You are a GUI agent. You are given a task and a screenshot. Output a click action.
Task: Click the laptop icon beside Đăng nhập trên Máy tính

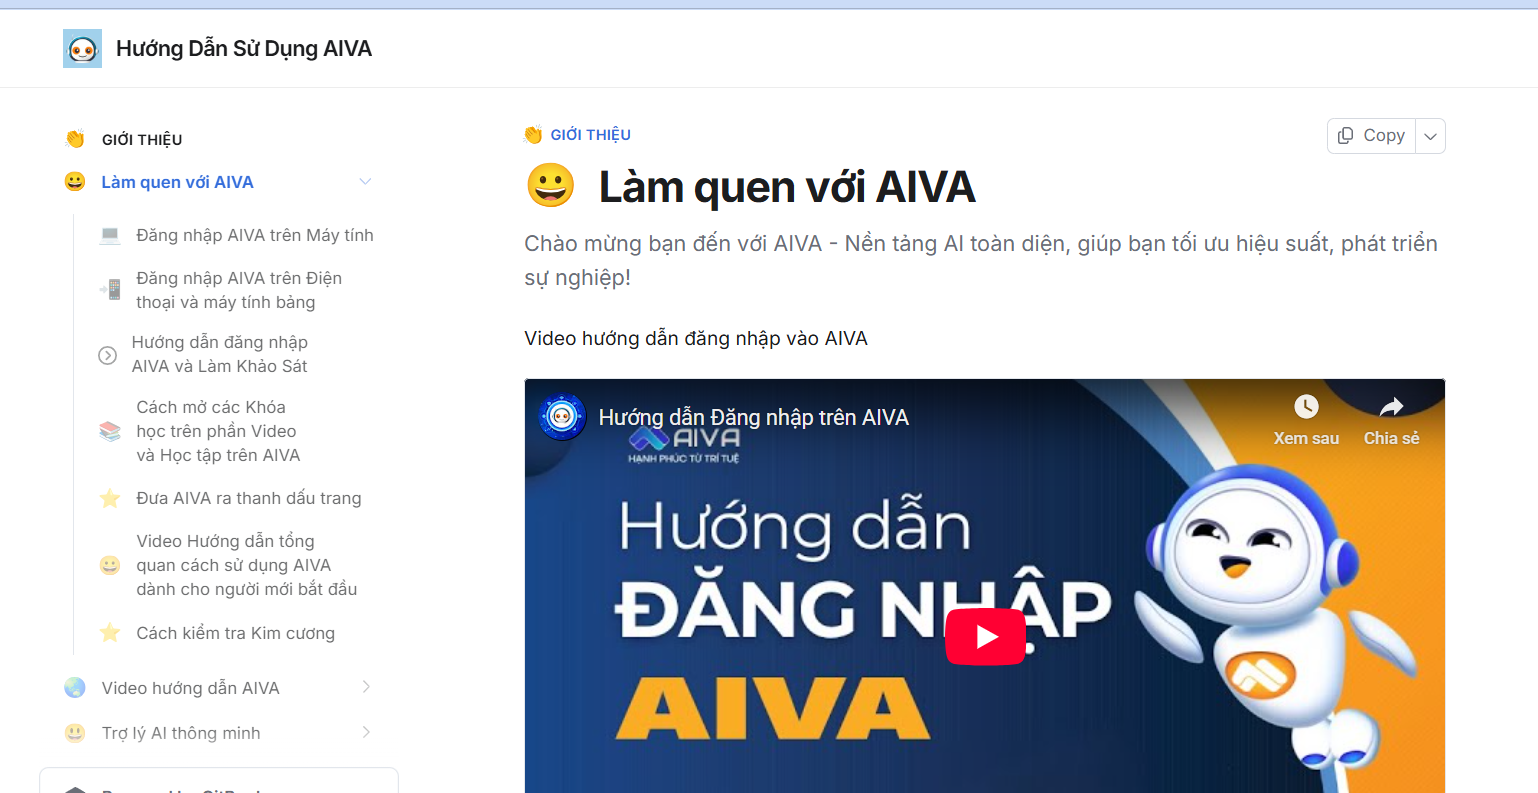[x=110, y=235]
